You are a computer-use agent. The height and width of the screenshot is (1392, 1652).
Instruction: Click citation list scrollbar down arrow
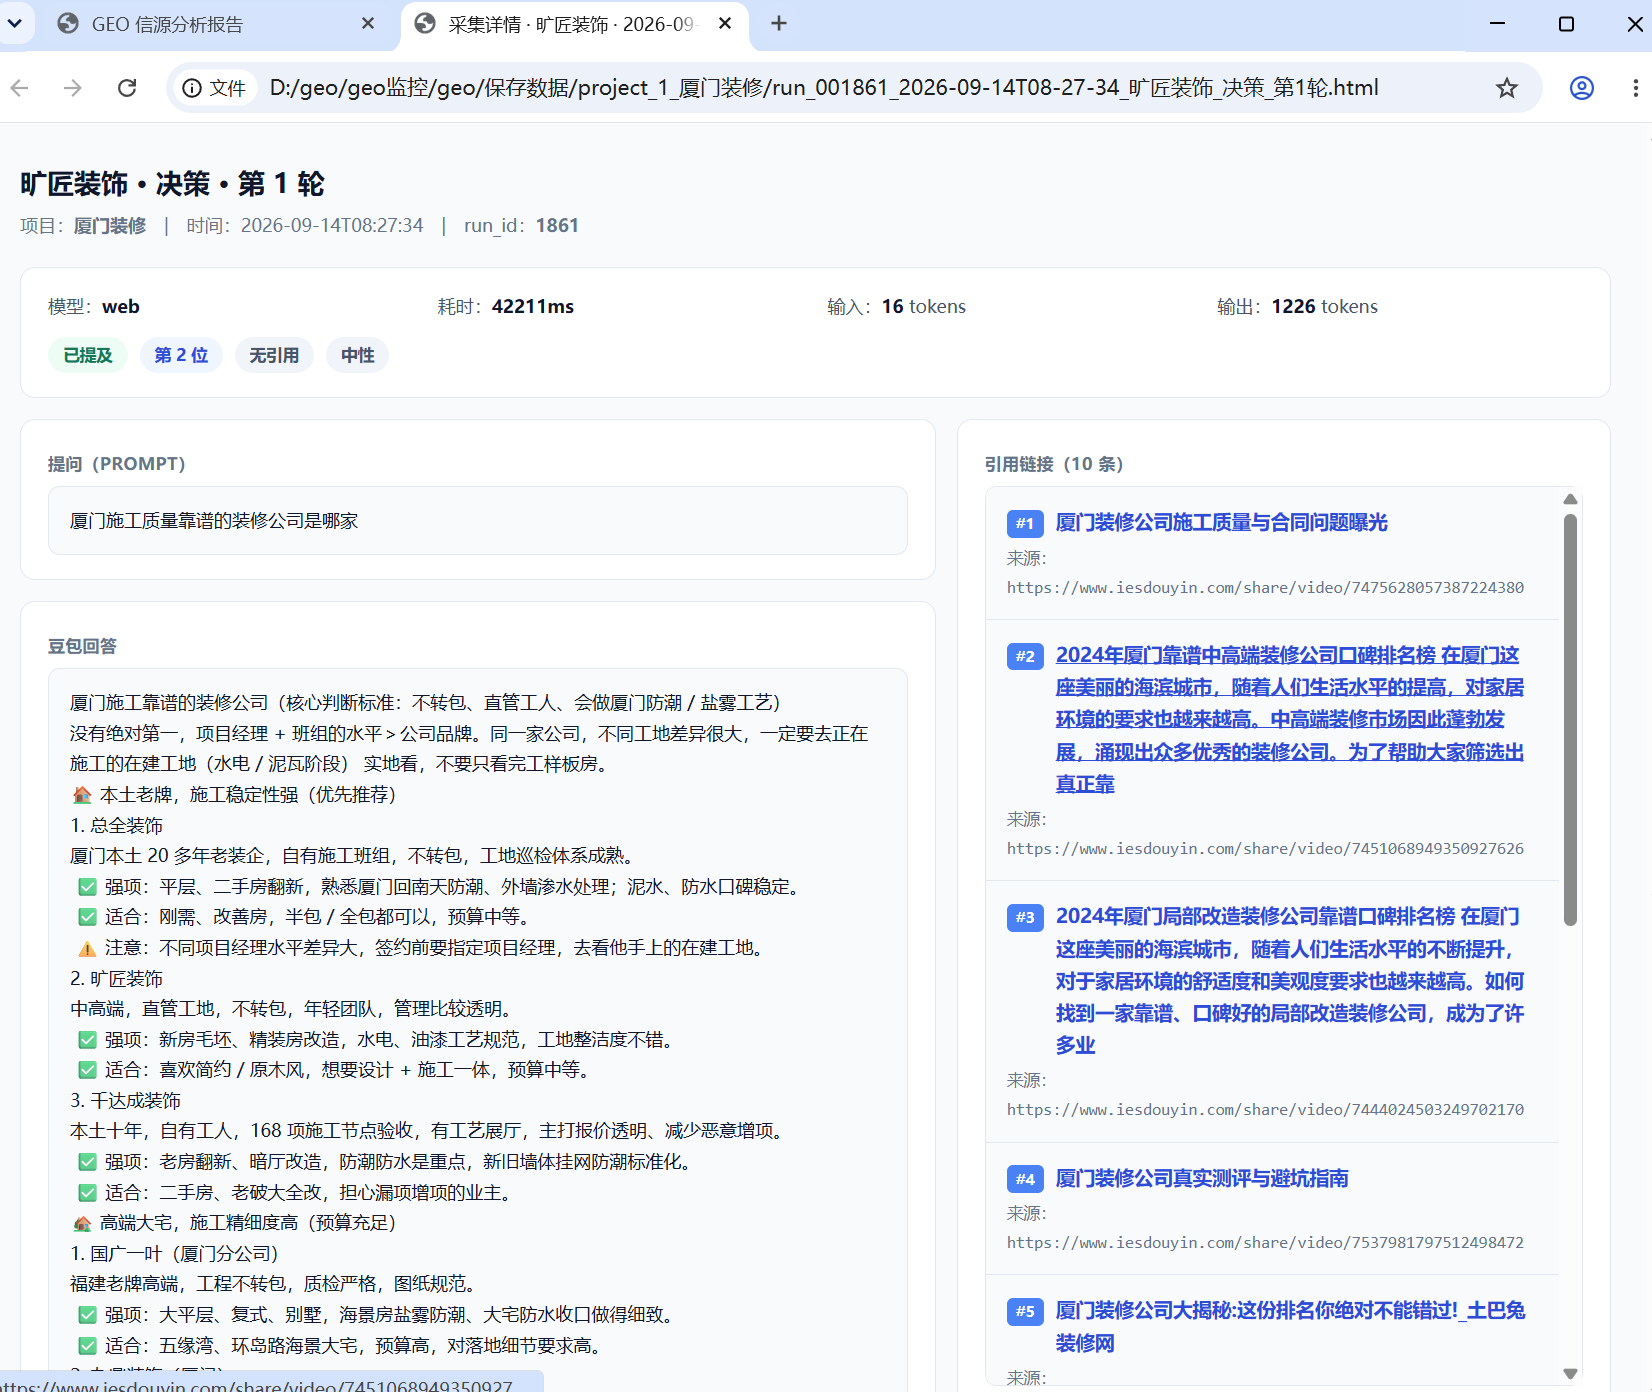pyautogui.click(x=1570, y=1374)
